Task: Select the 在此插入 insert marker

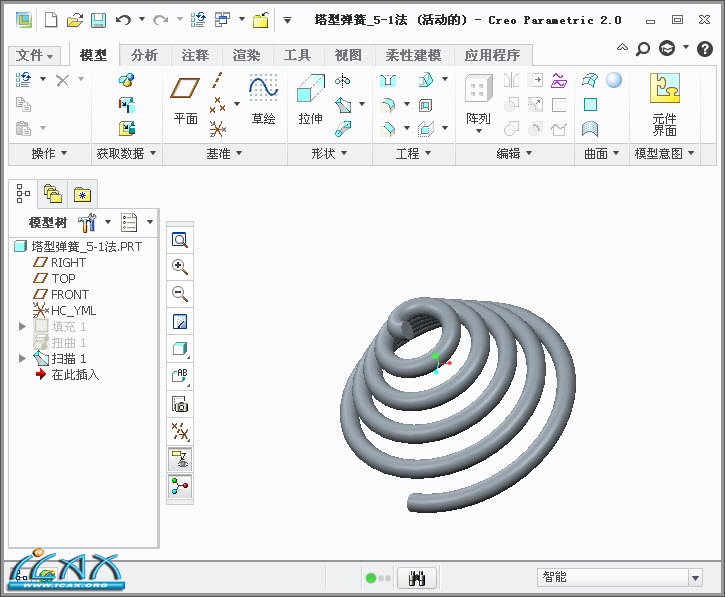Action: point(68,375)
